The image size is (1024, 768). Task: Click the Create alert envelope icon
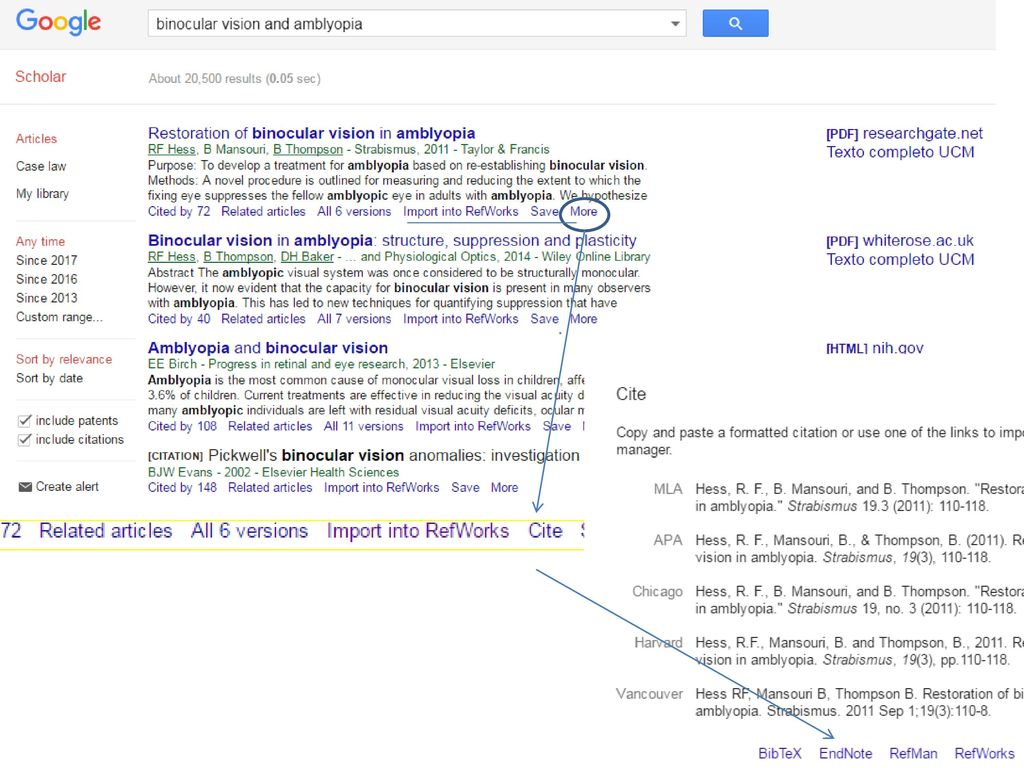(25, 487)
